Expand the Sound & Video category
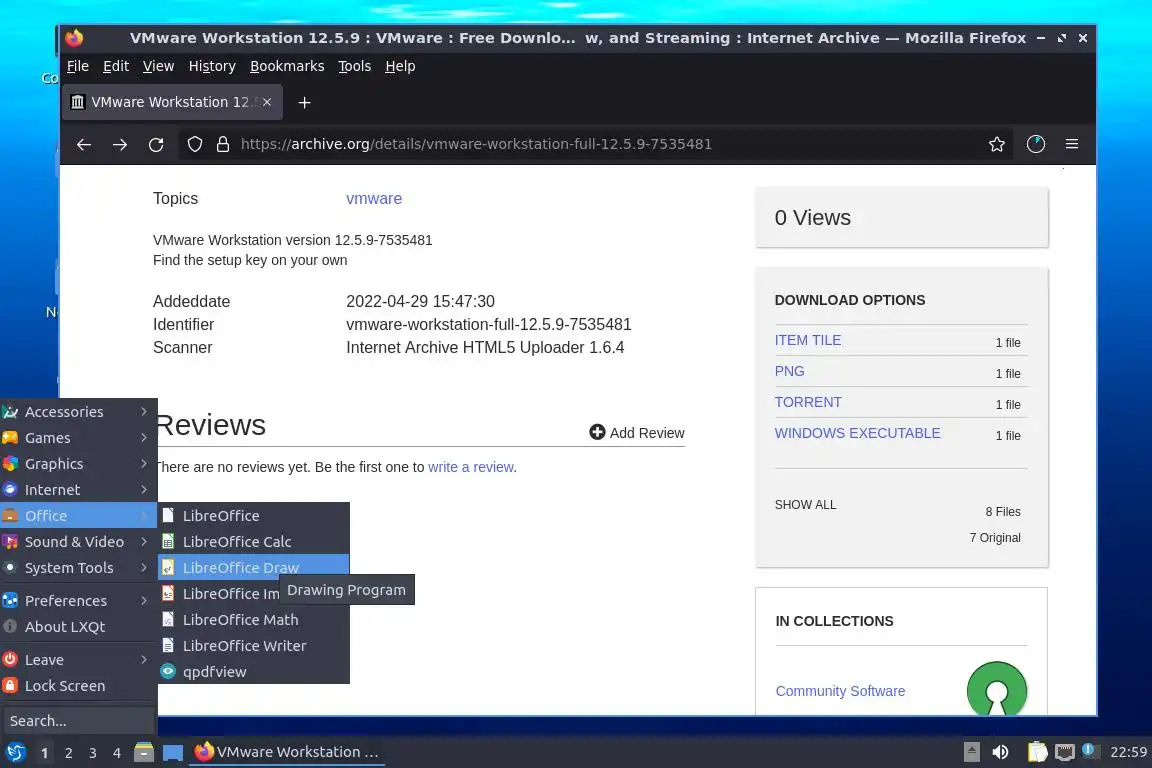The width and height of the screenshot is (1152, 768). (79, 542)
